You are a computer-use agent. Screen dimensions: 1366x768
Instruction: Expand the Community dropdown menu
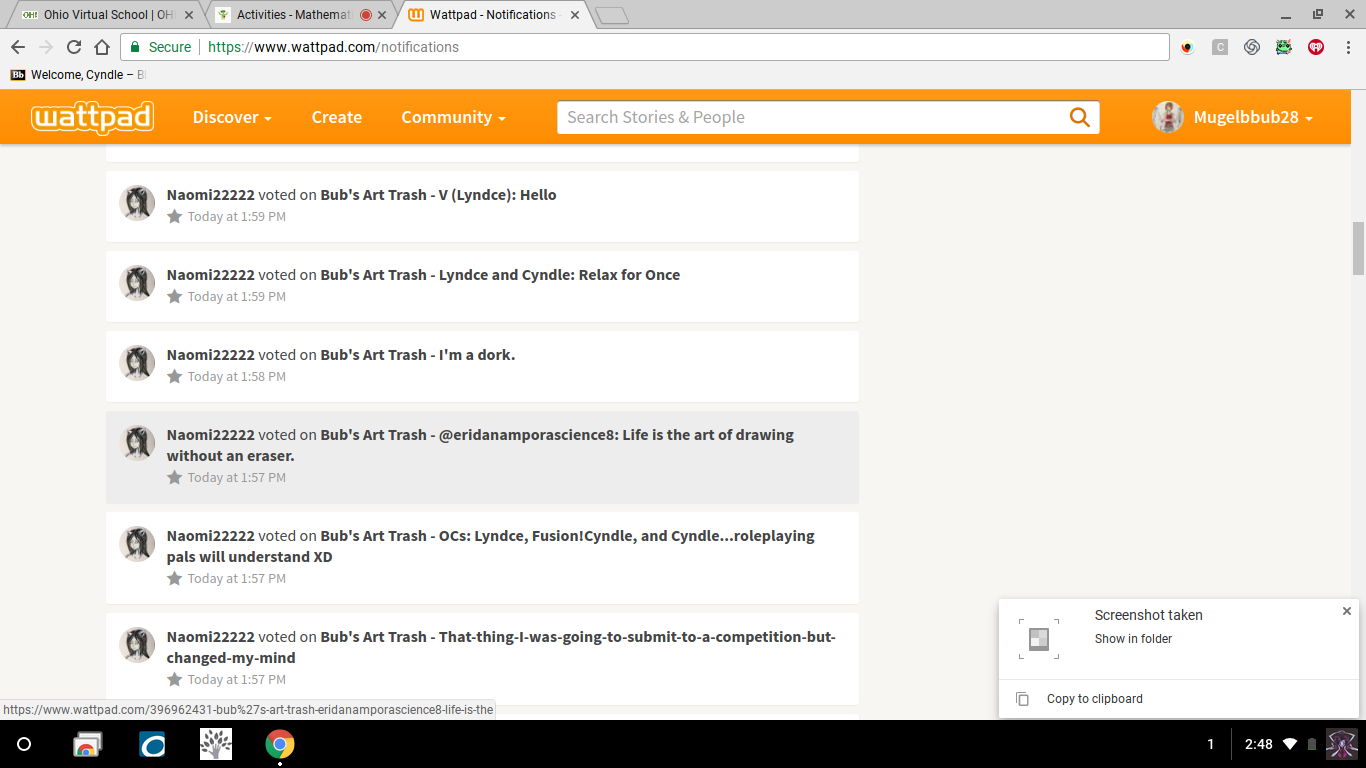pos(453,117)
